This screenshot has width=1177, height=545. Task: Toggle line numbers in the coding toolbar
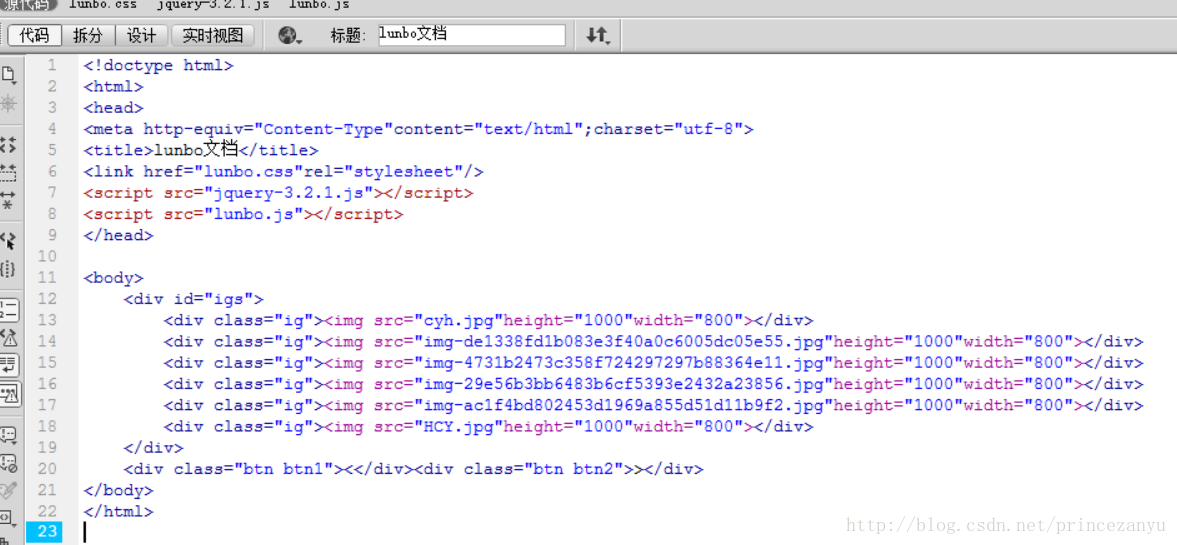(x=9, y=310)
